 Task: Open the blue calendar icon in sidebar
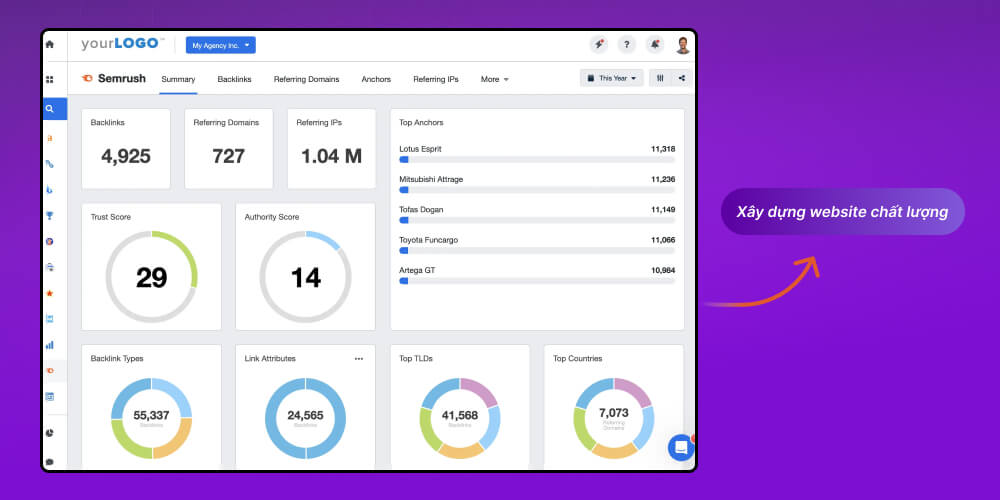coord(50,396)
